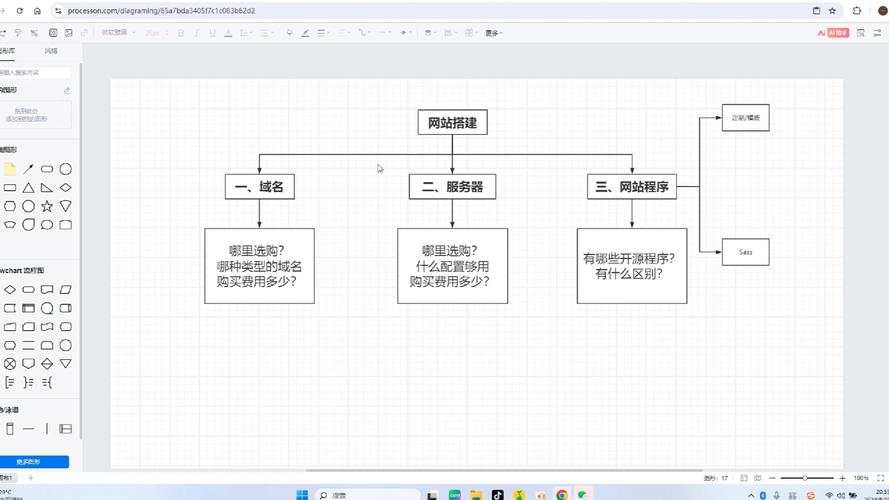Open the AI assistant button
The width and height of the screenshot is (889, 500).
point(833,33)
